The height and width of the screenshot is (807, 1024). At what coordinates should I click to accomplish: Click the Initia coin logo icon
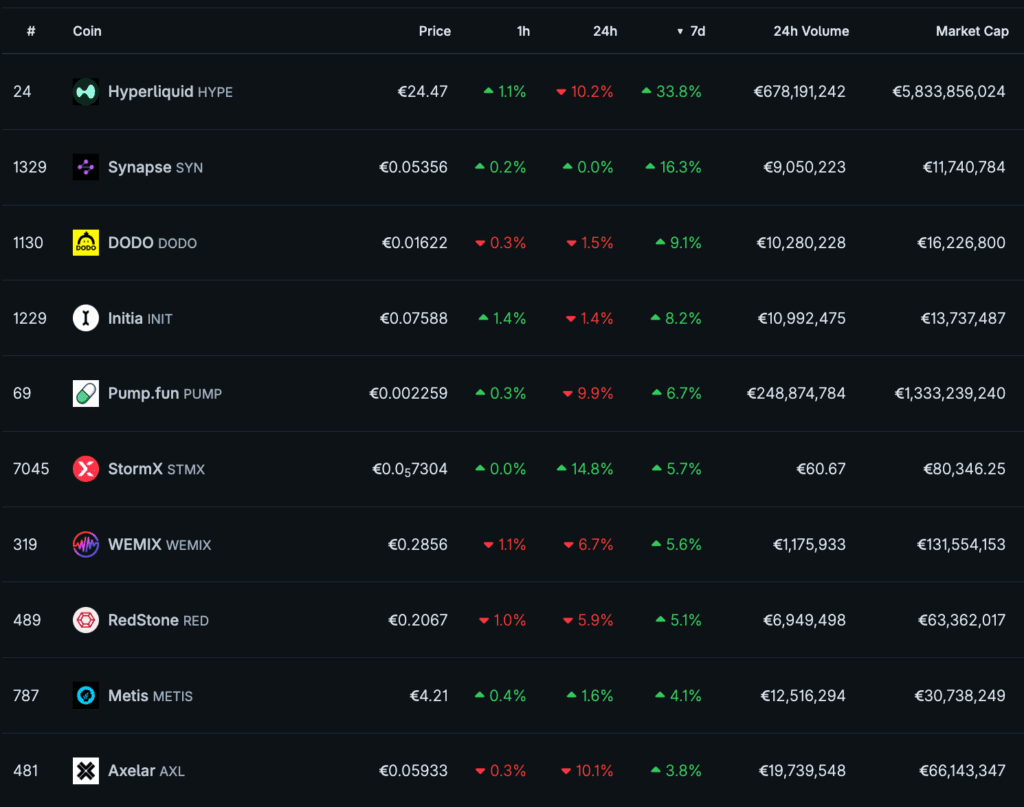click(86, 318)
